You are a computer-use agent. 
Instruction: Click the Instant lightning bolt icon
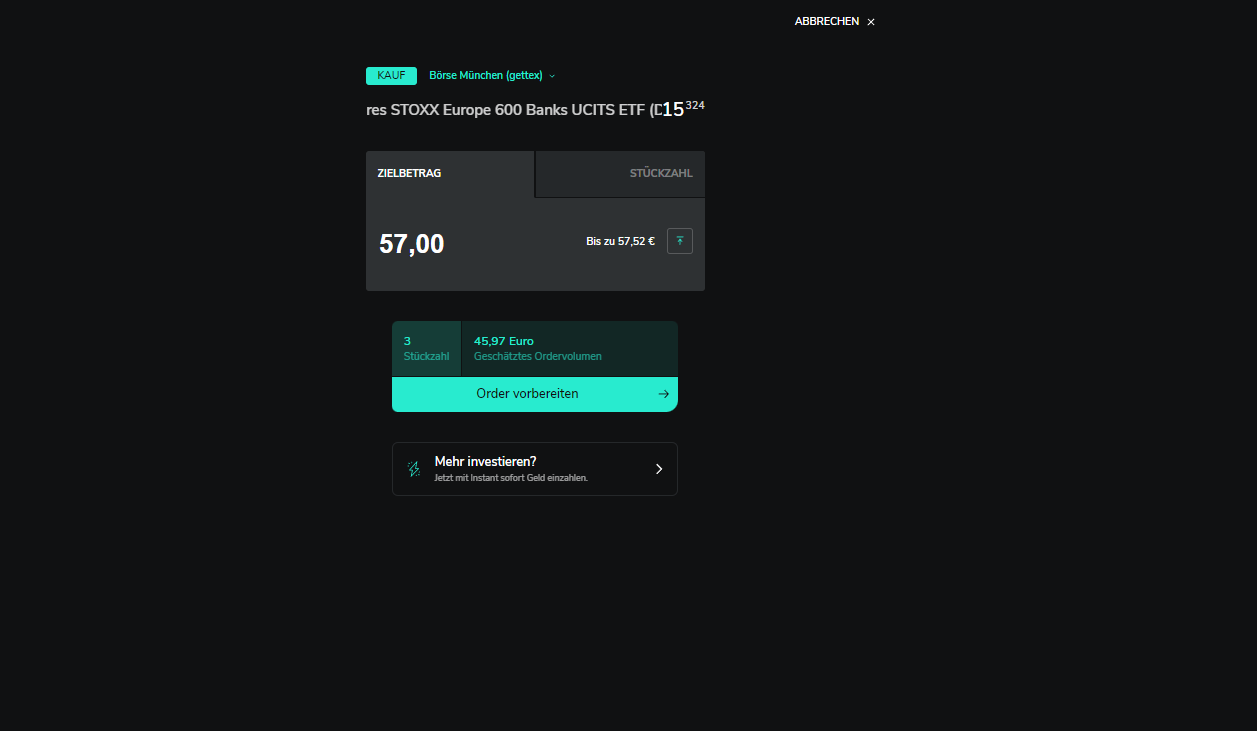pos(414,469)
